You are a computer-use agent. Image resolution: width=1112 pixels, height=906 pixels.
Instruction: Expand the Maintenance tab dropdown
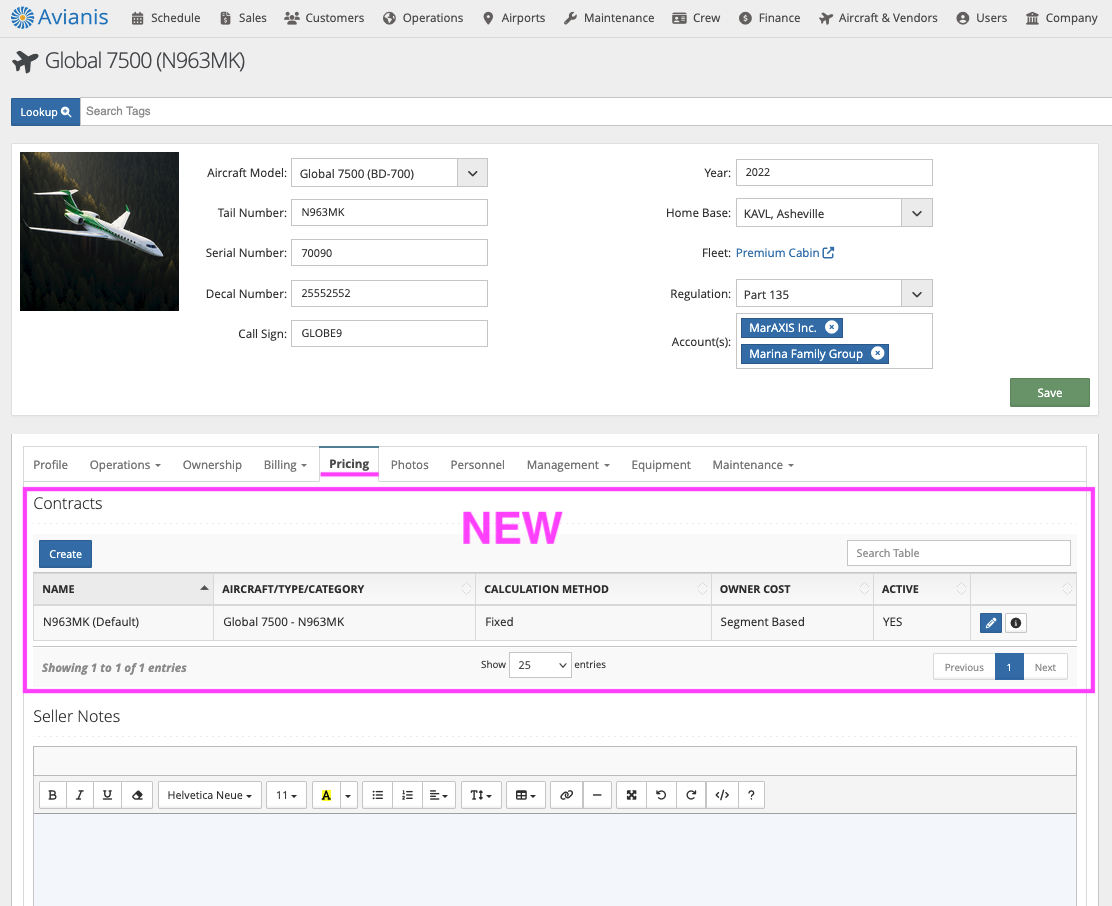[753, 465]
